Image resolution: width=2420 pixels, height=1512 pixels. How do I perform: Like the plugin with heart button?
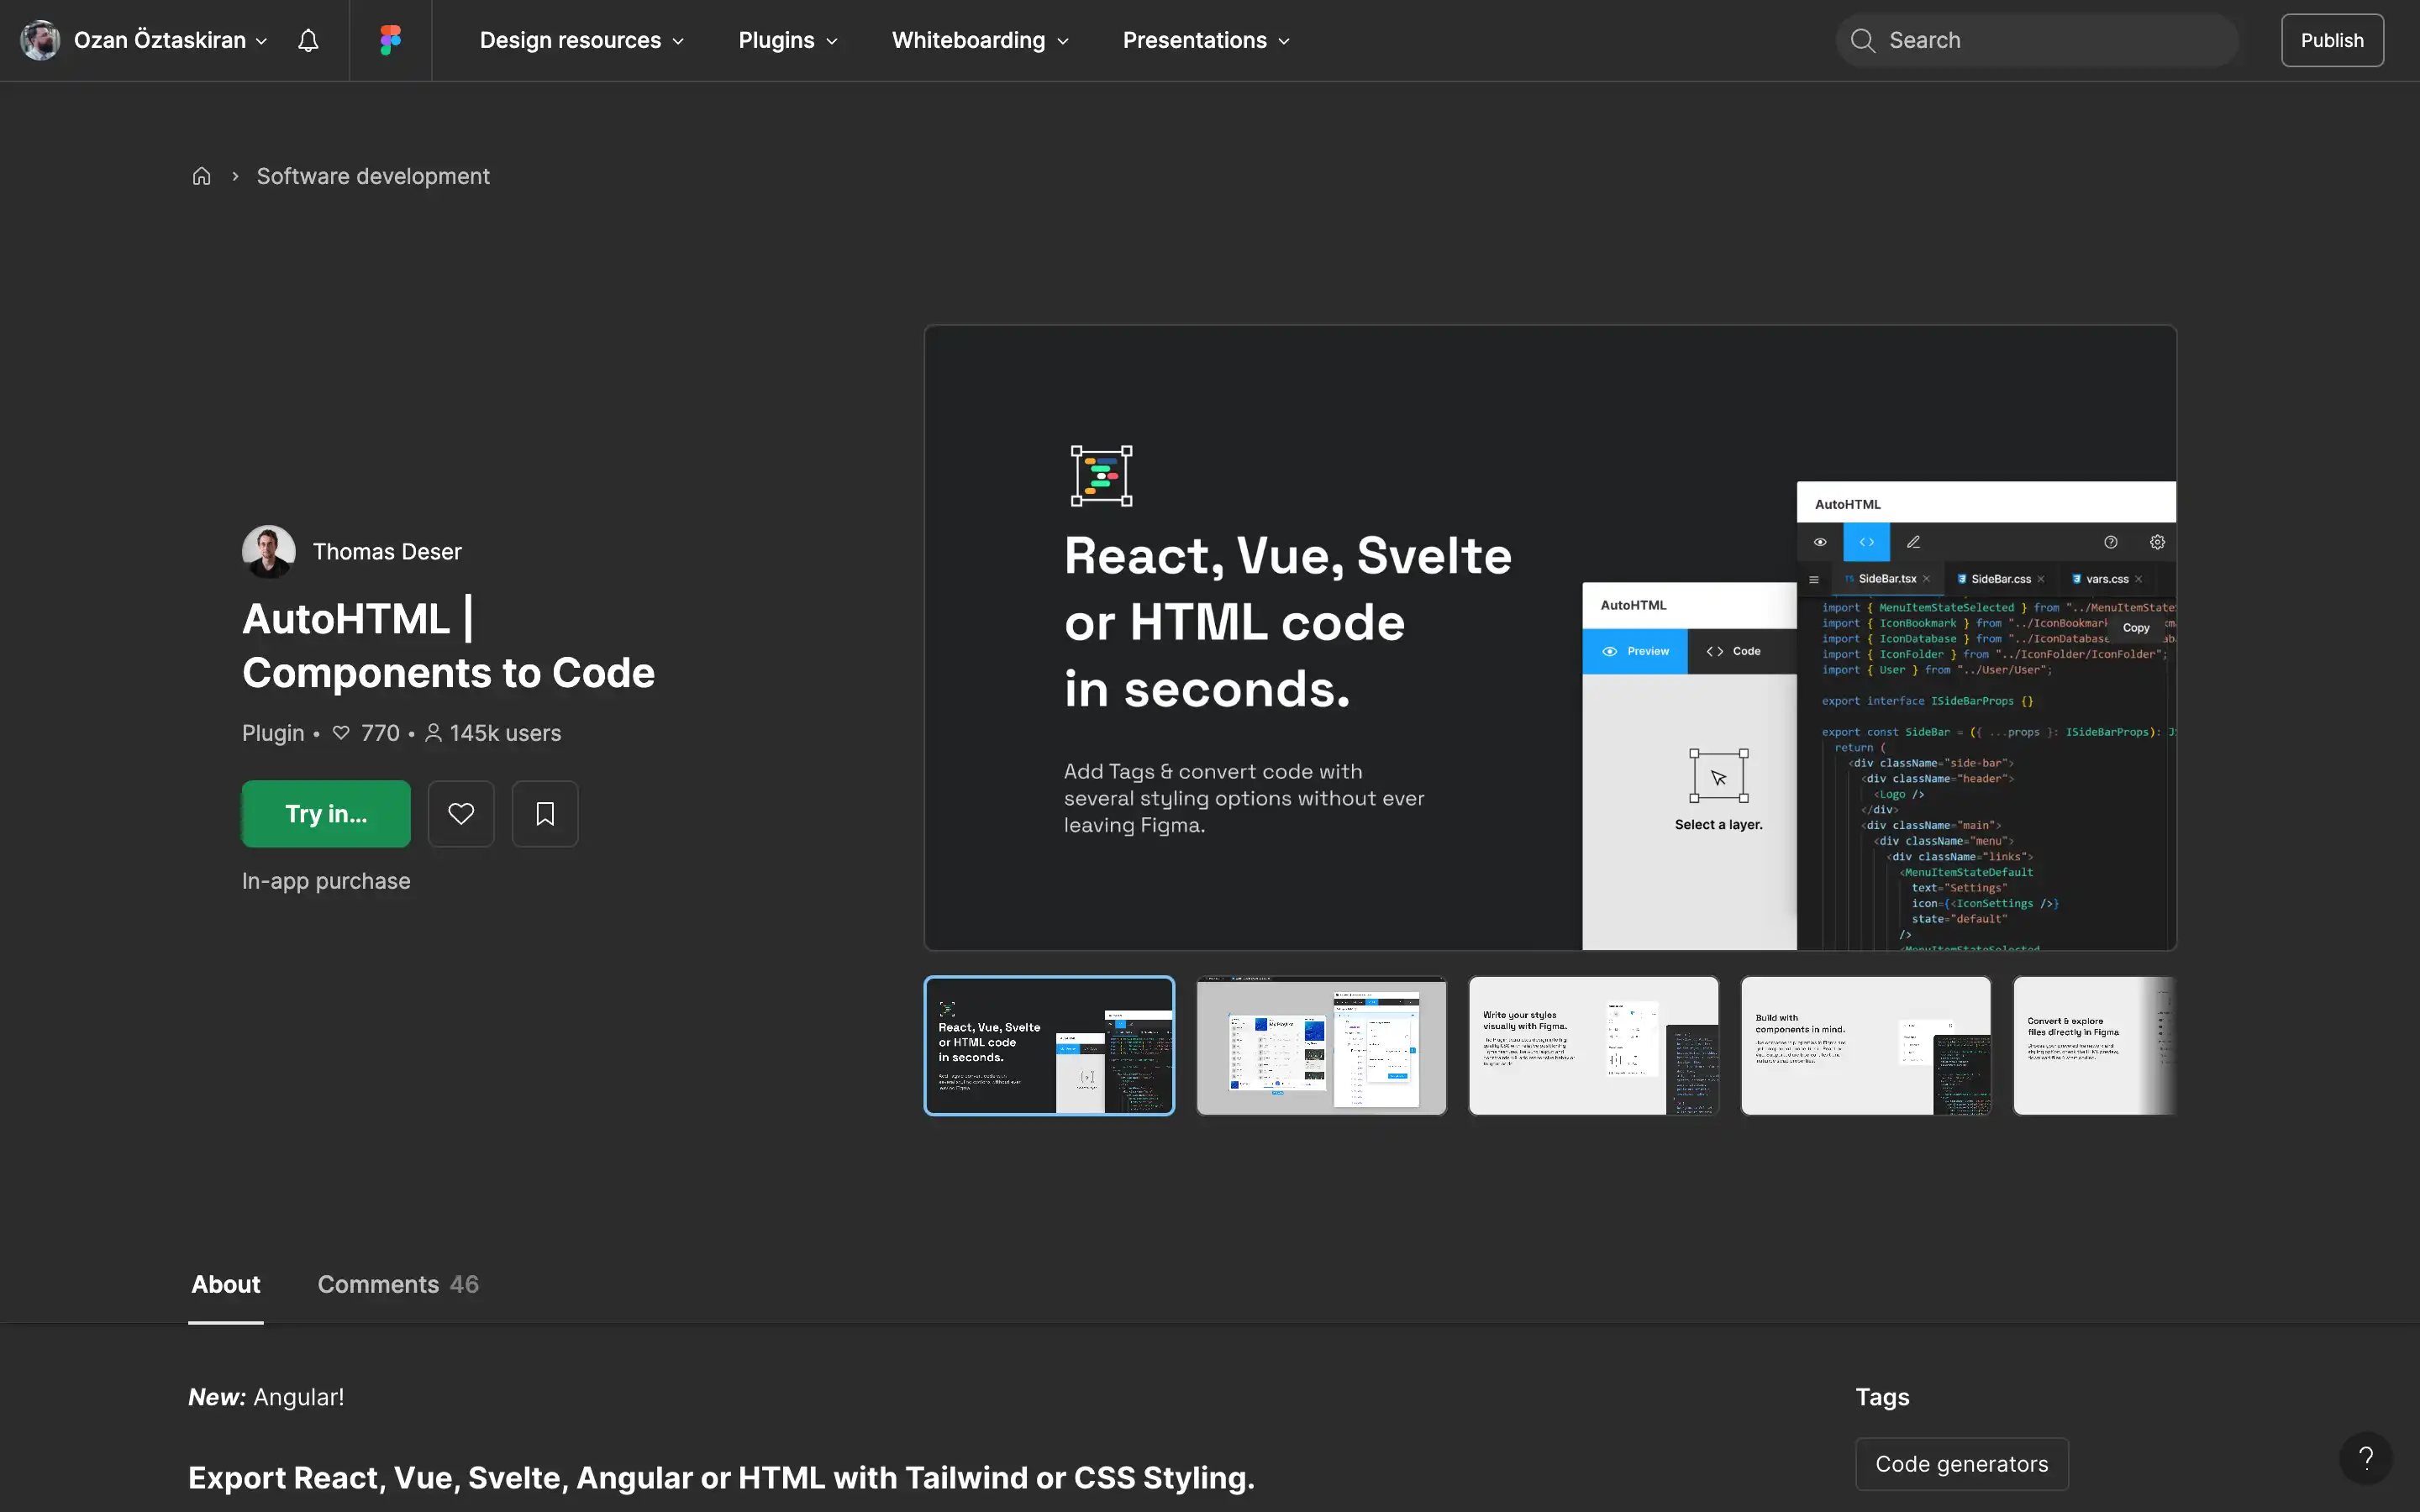461,813
